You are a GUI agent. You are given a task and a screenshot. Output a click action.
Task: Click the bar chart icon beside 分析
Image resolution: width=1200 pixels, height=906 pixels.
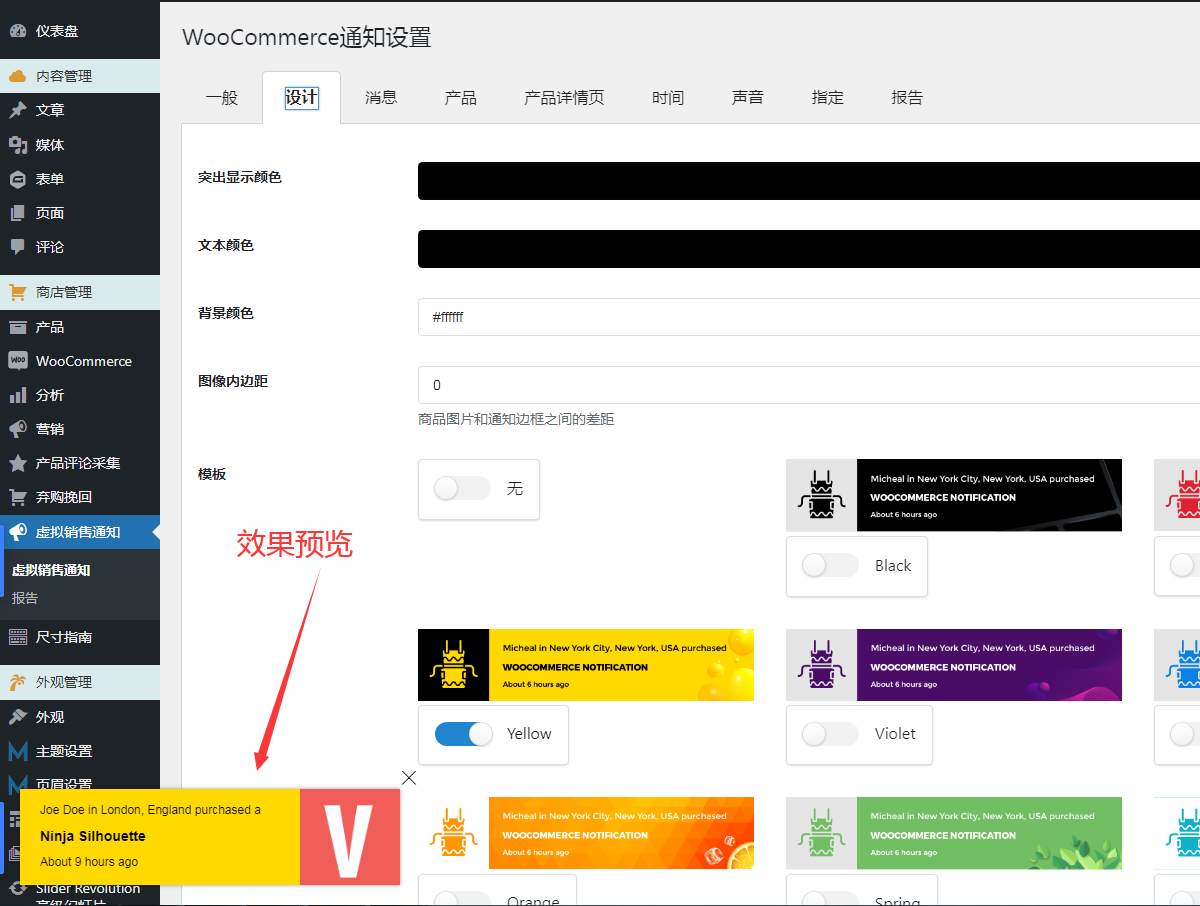tap(17, 395)
